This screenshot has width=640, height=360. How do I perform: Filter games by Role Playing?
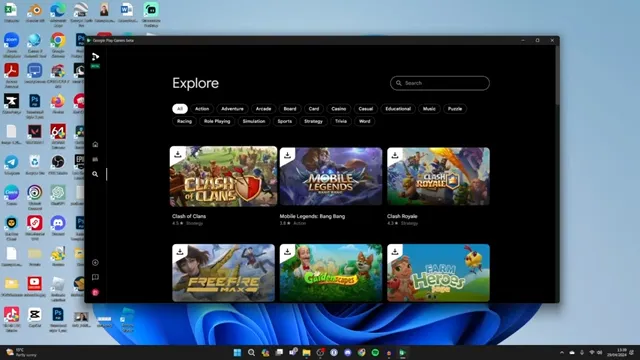tap(217, 121)
